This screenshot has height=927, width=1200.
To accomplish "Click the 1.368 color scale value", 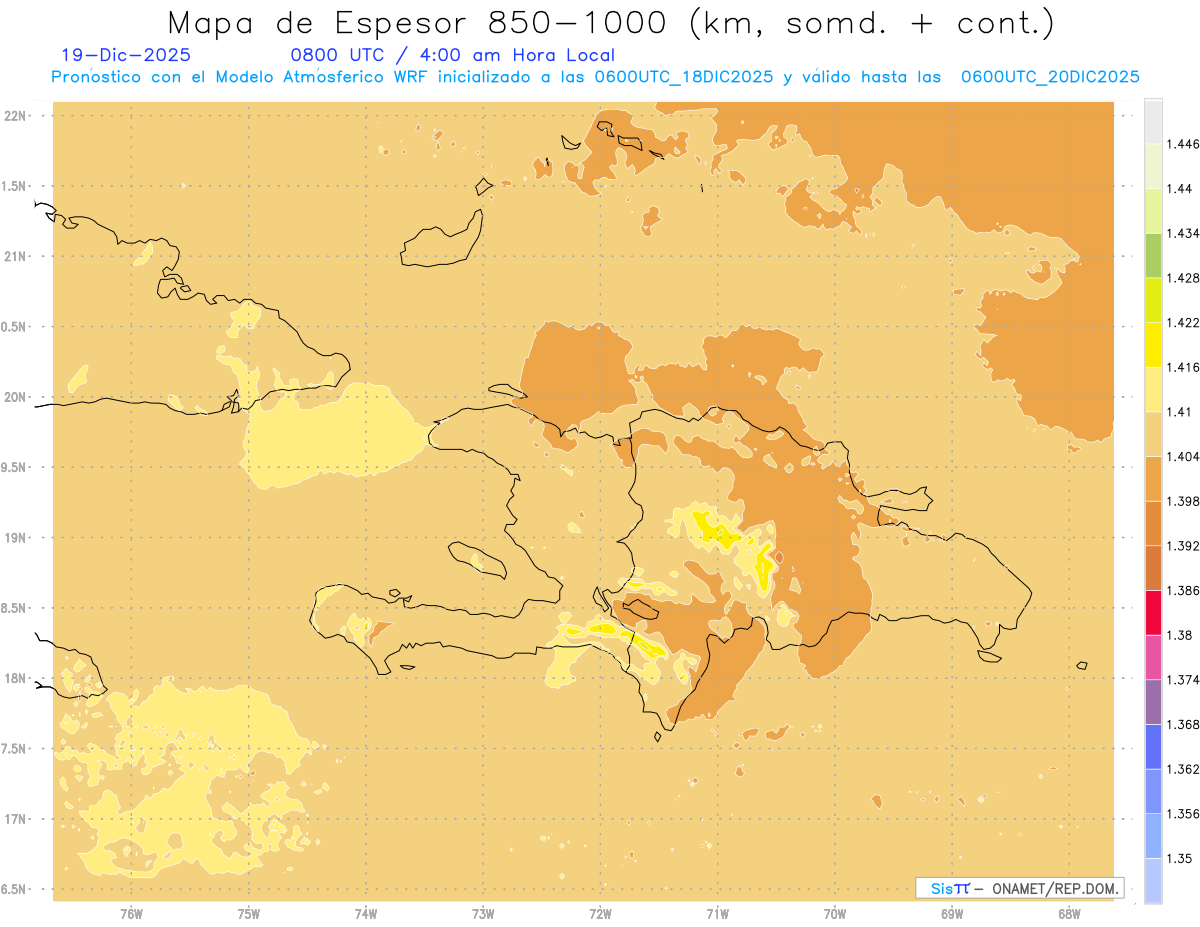I will click(x=1184, y=724).
